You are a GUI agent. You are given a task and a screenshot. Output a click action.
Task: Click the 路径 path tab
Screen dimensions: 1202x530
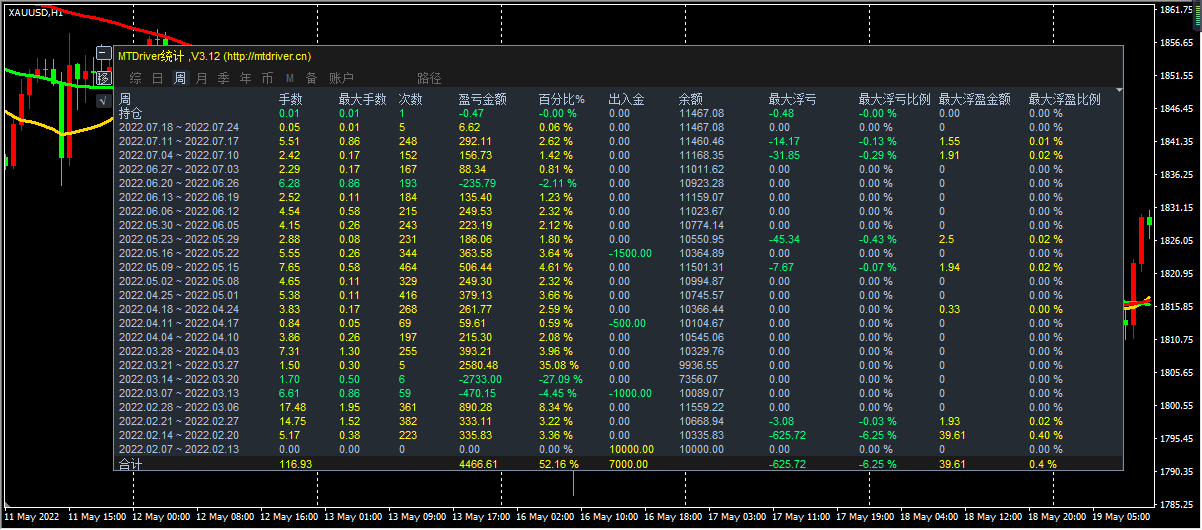tap(429, 78)
